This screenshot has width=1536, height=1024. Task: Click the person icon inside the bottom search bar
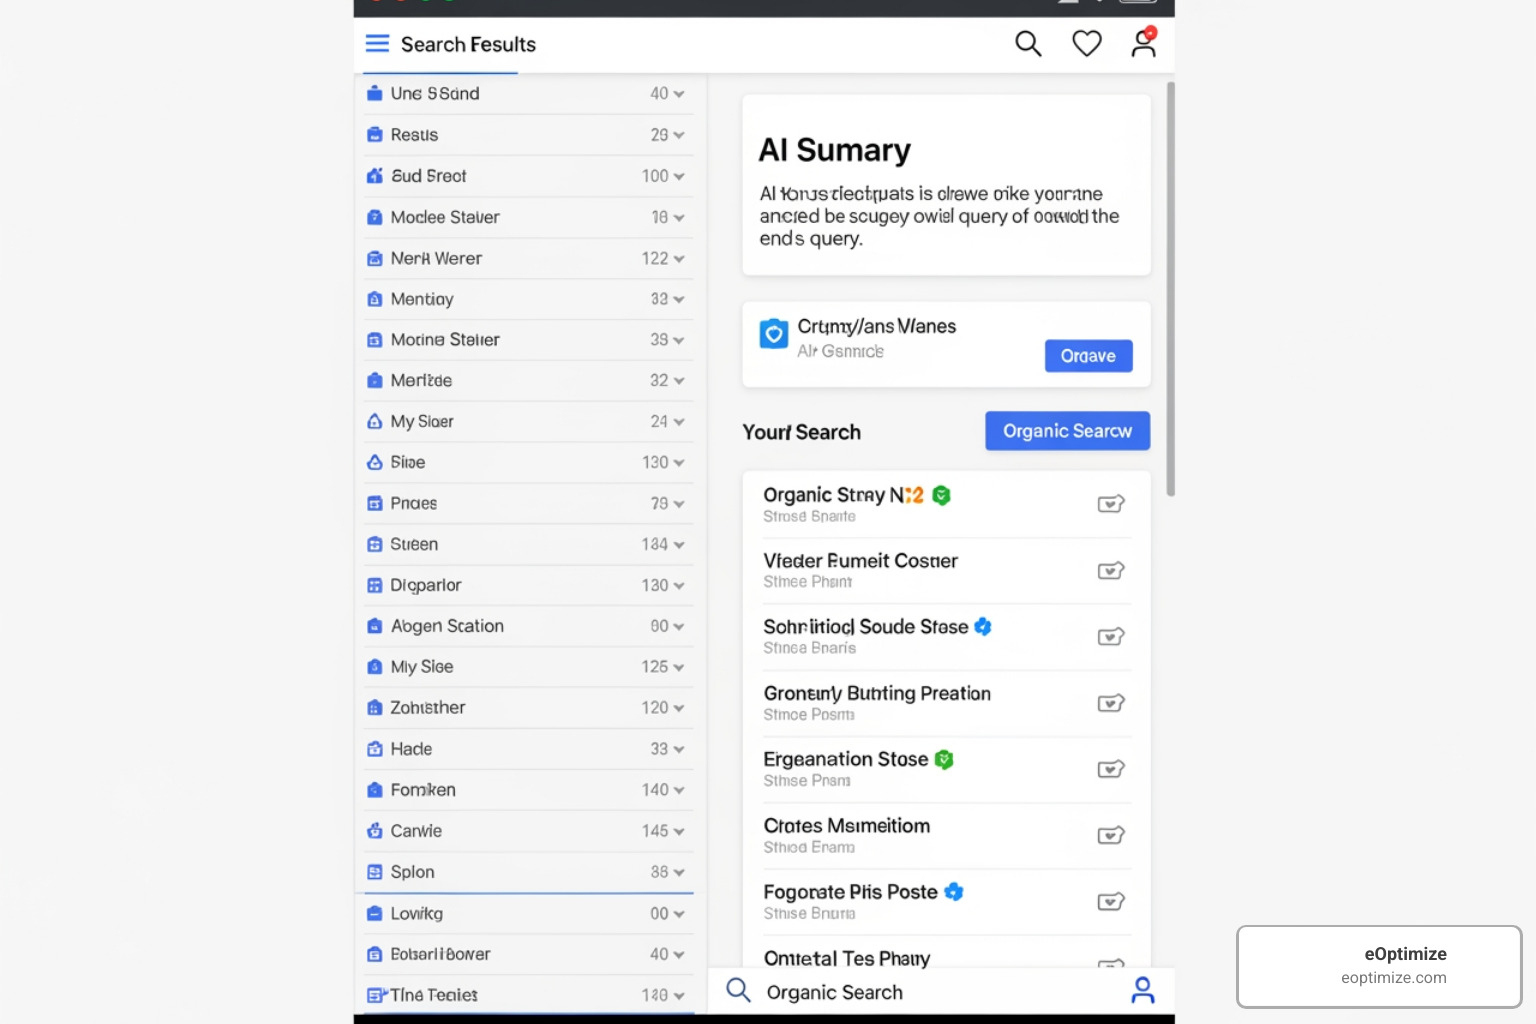1143,990
